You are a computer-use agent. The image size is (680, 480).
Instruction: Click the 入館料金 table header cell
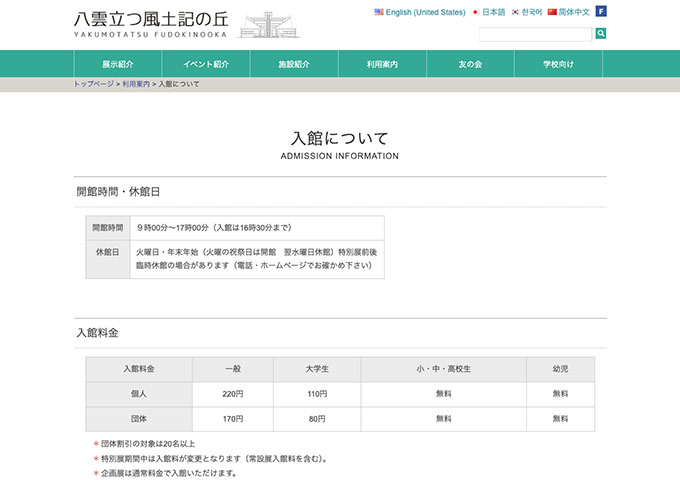click(139, 369)
